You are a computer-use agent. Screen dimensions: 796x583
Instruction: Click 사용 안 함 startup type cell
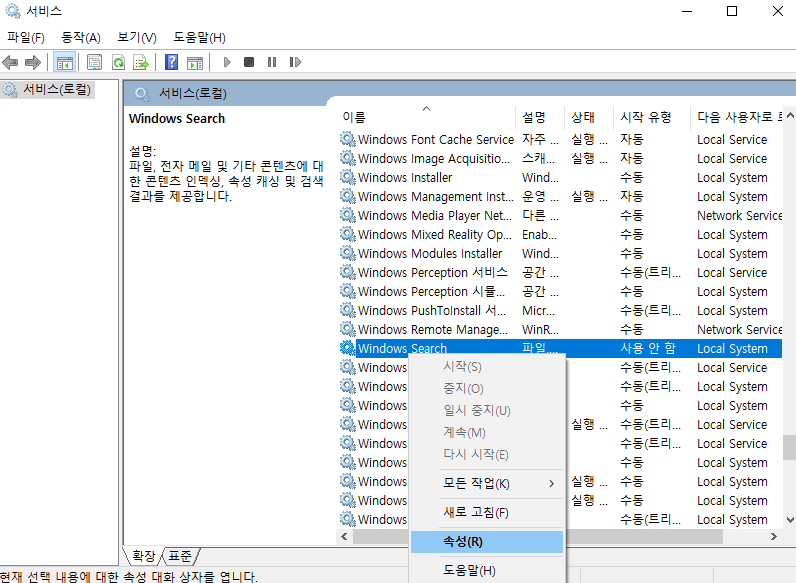pyautogui.click(x=648, y=348)
